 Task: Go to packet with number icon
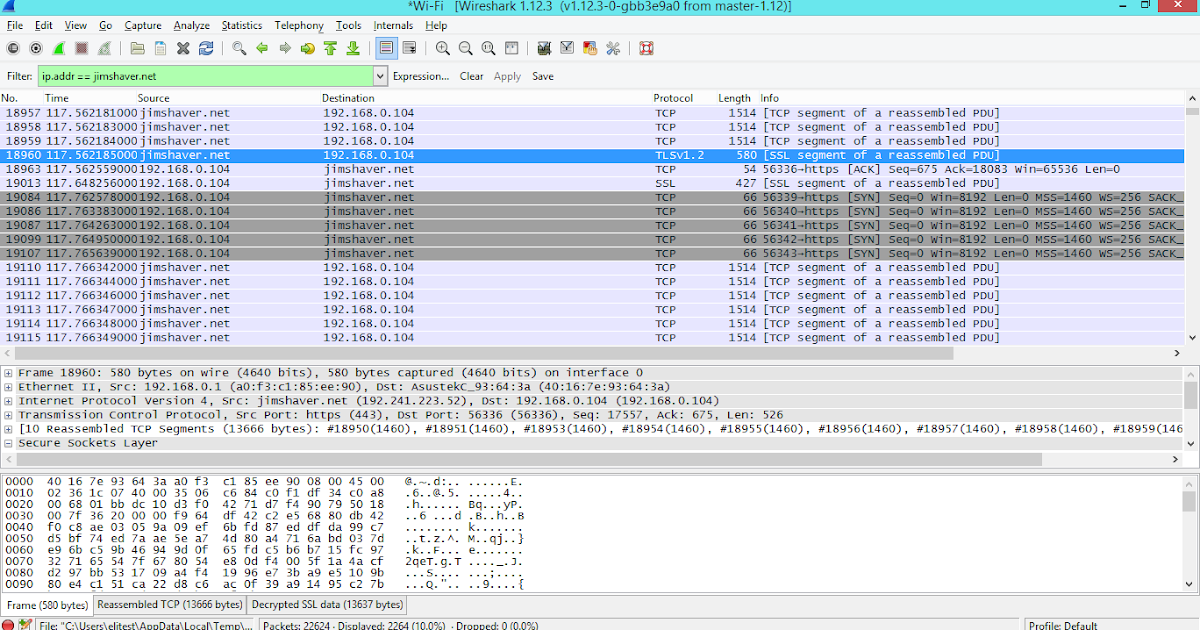(x=307, y=48)
